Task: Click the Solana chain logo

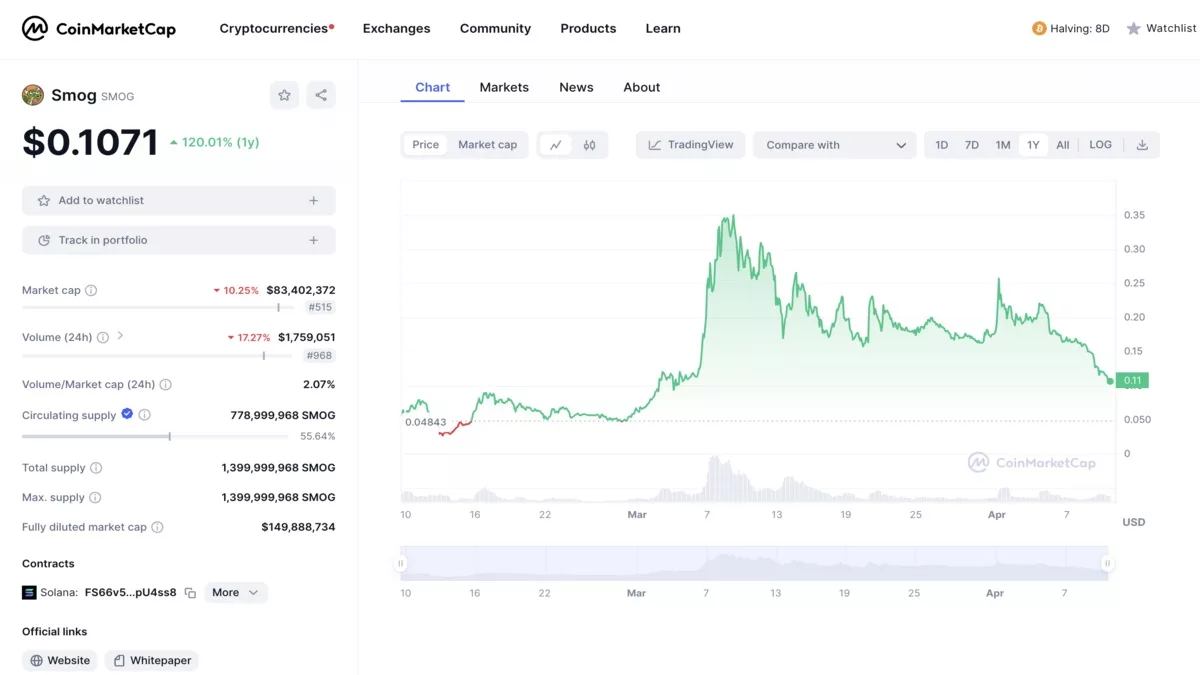Action: (x=29, y=592)
